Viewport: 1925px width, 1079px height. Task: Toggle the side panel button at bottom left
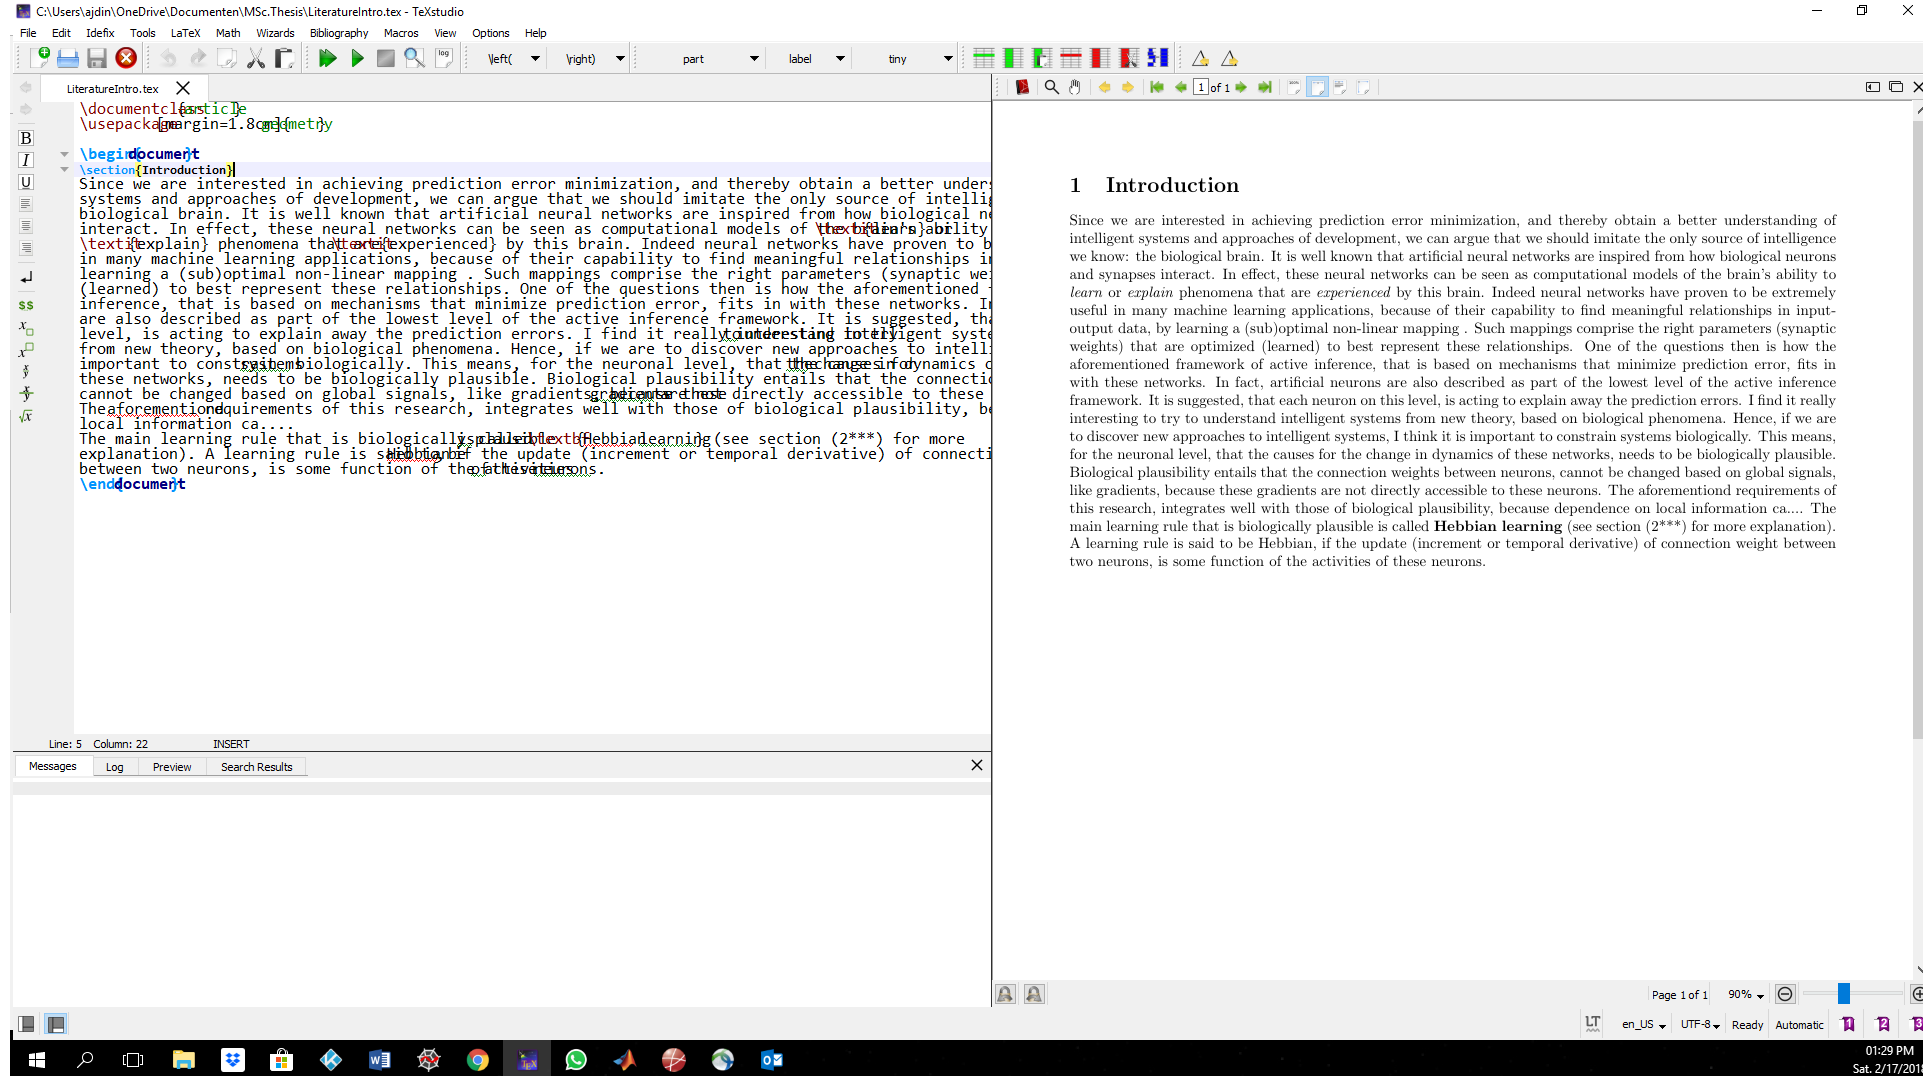coord(27,1024)
